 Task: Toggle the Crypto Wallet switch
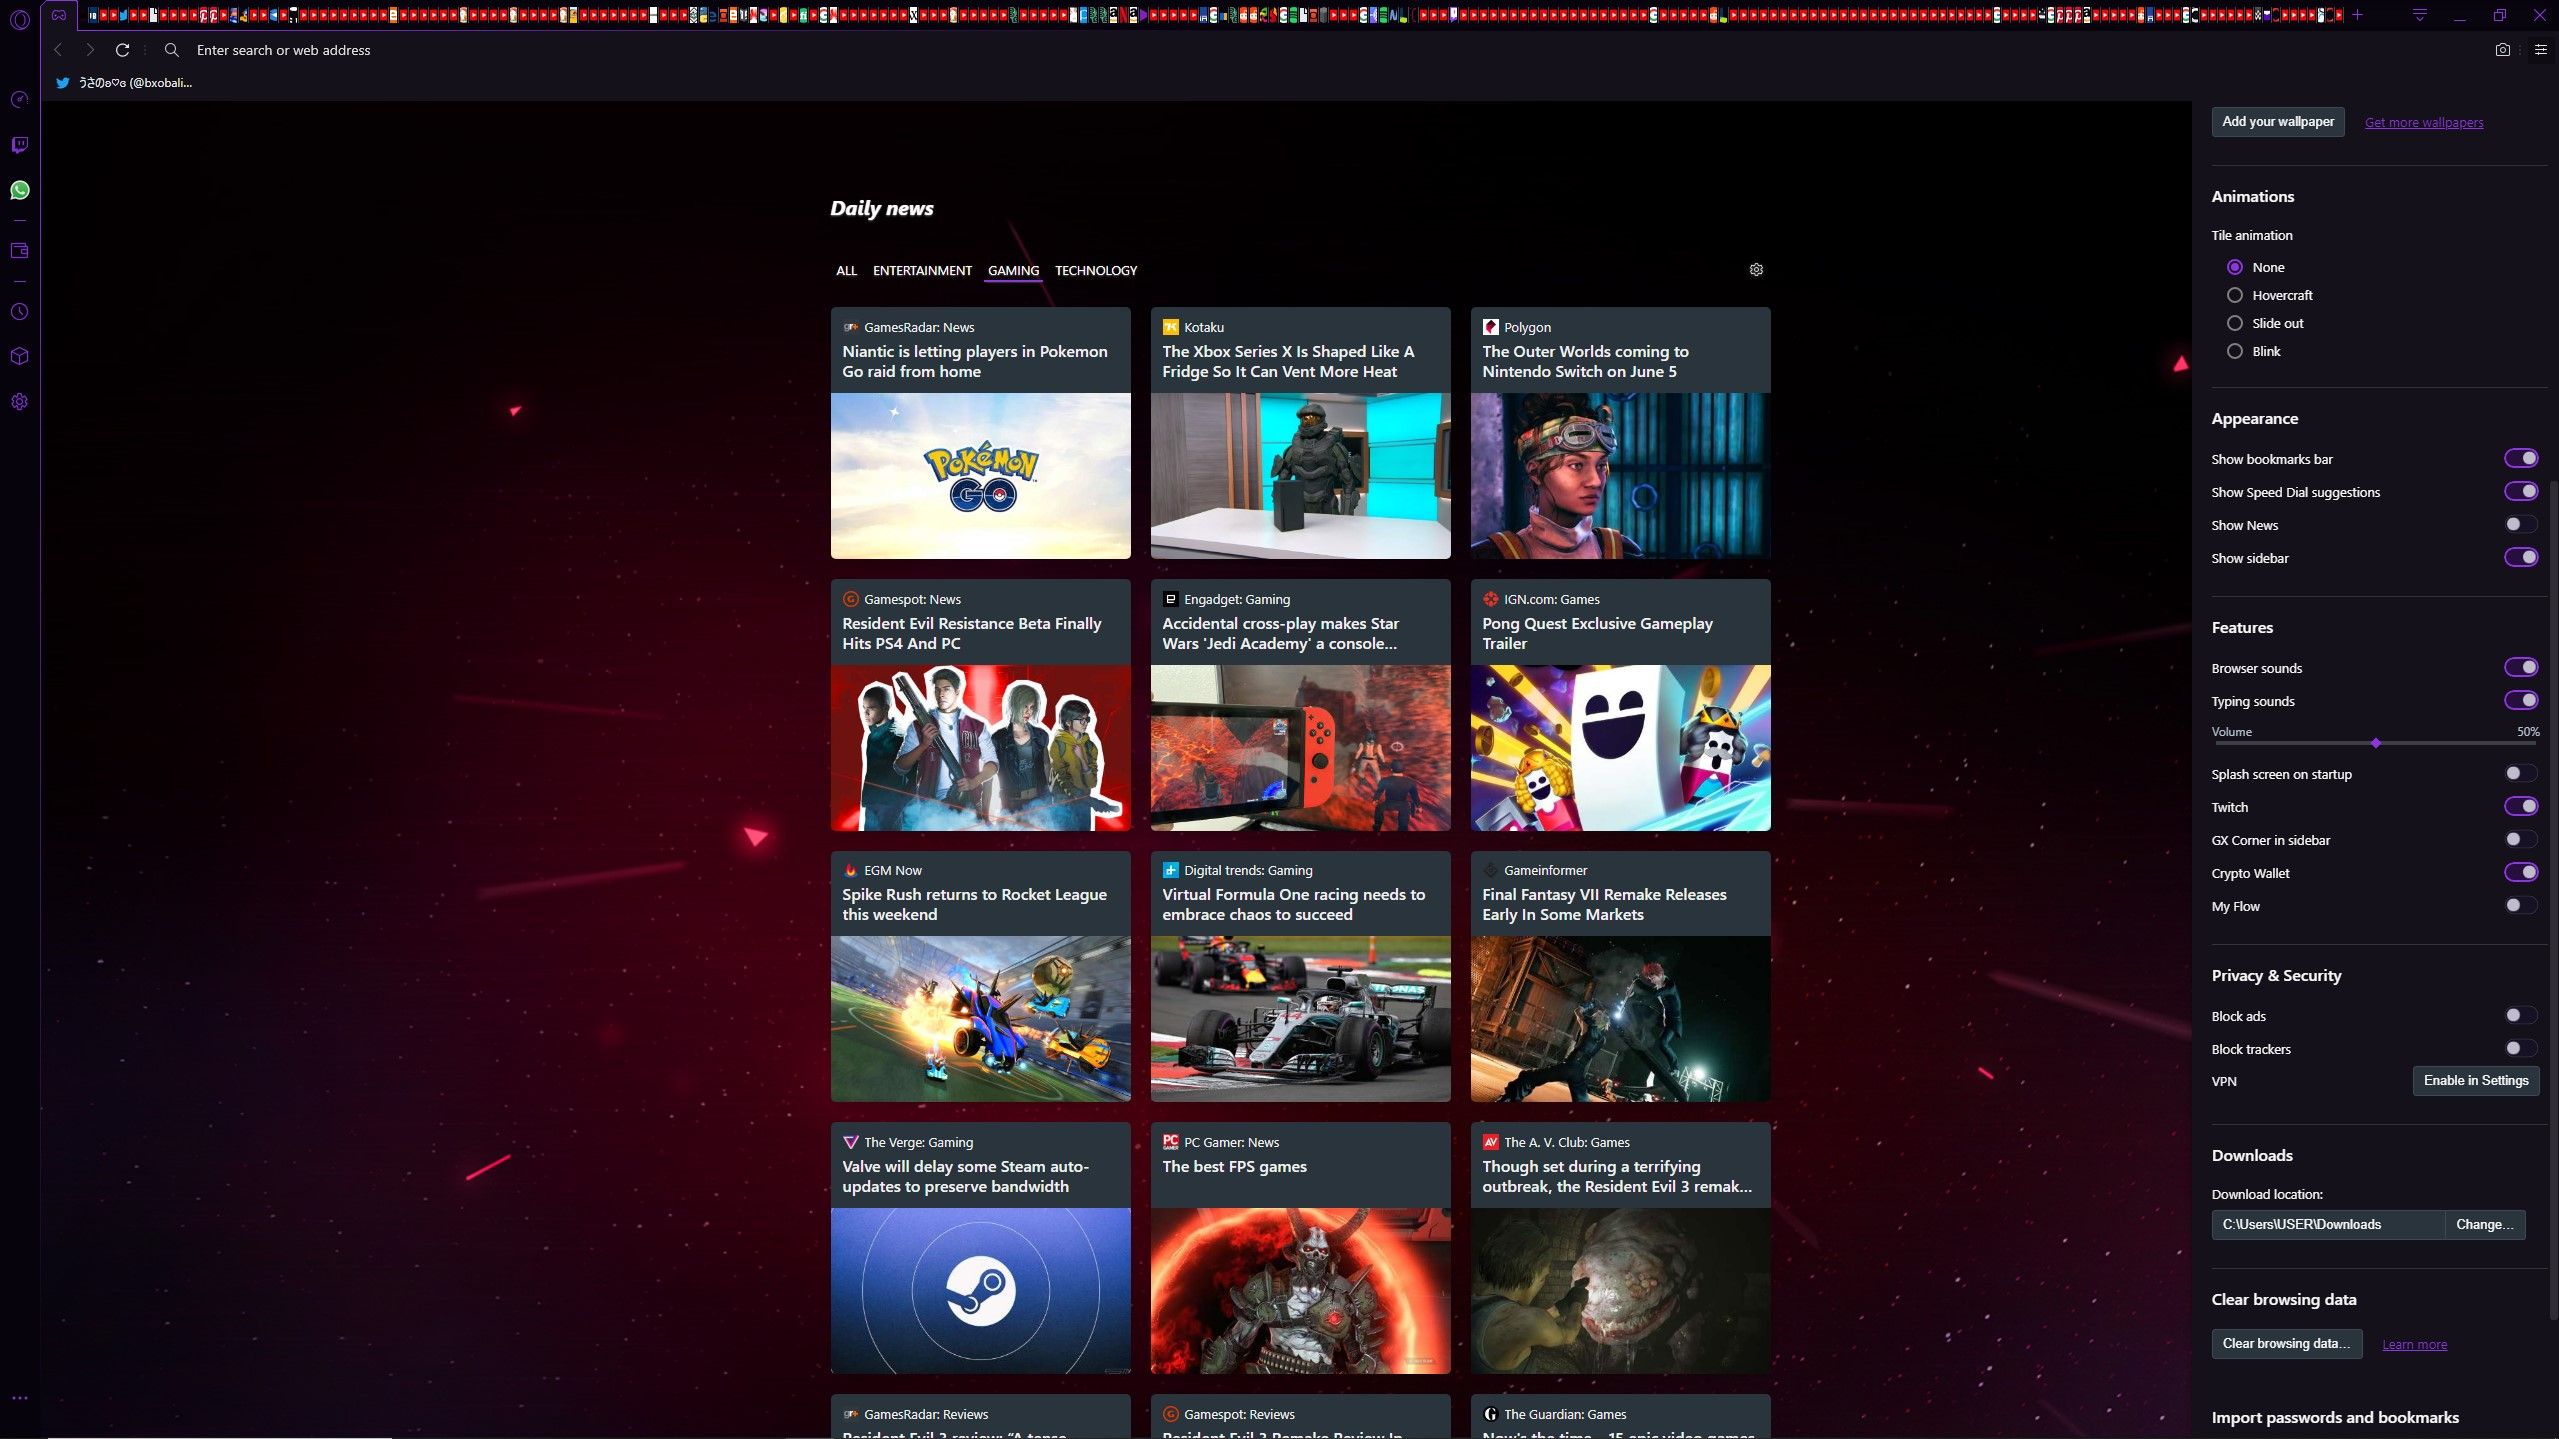pos(2520,872)
